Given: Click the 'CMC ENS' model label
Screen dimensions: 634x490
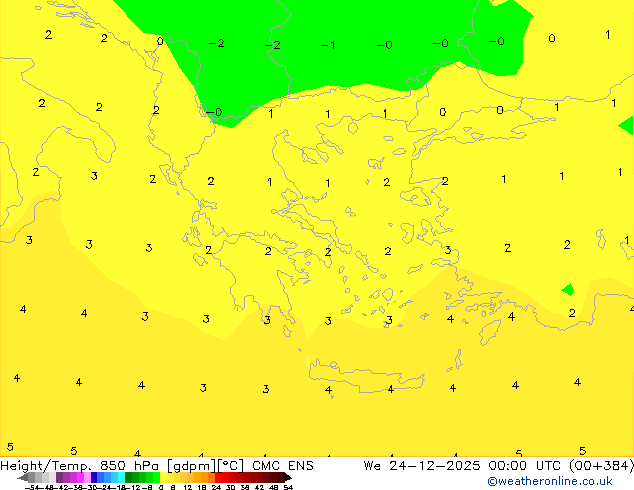Looking at the screenshot, I should click(283, 465).
